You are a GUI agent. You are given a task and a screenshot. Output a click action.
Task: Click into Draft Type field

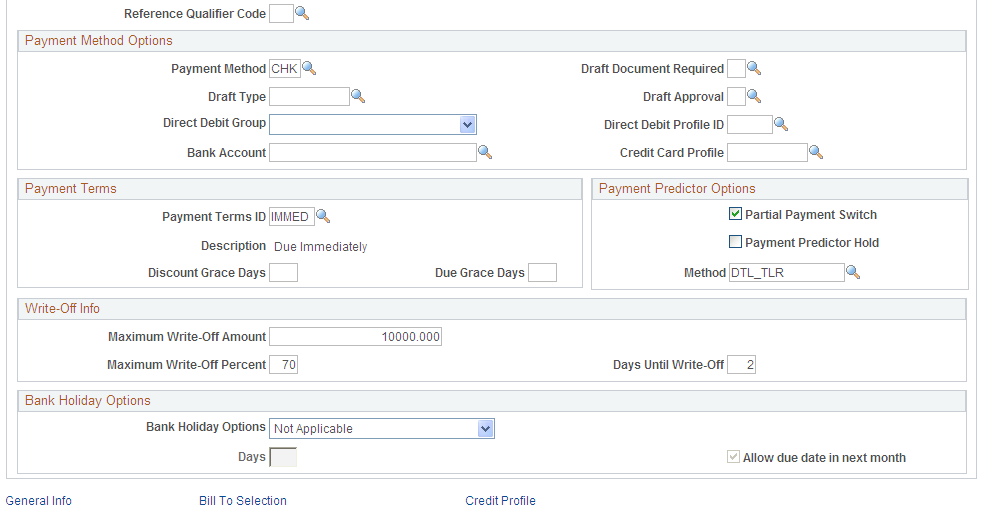click(x=309, y=96)
